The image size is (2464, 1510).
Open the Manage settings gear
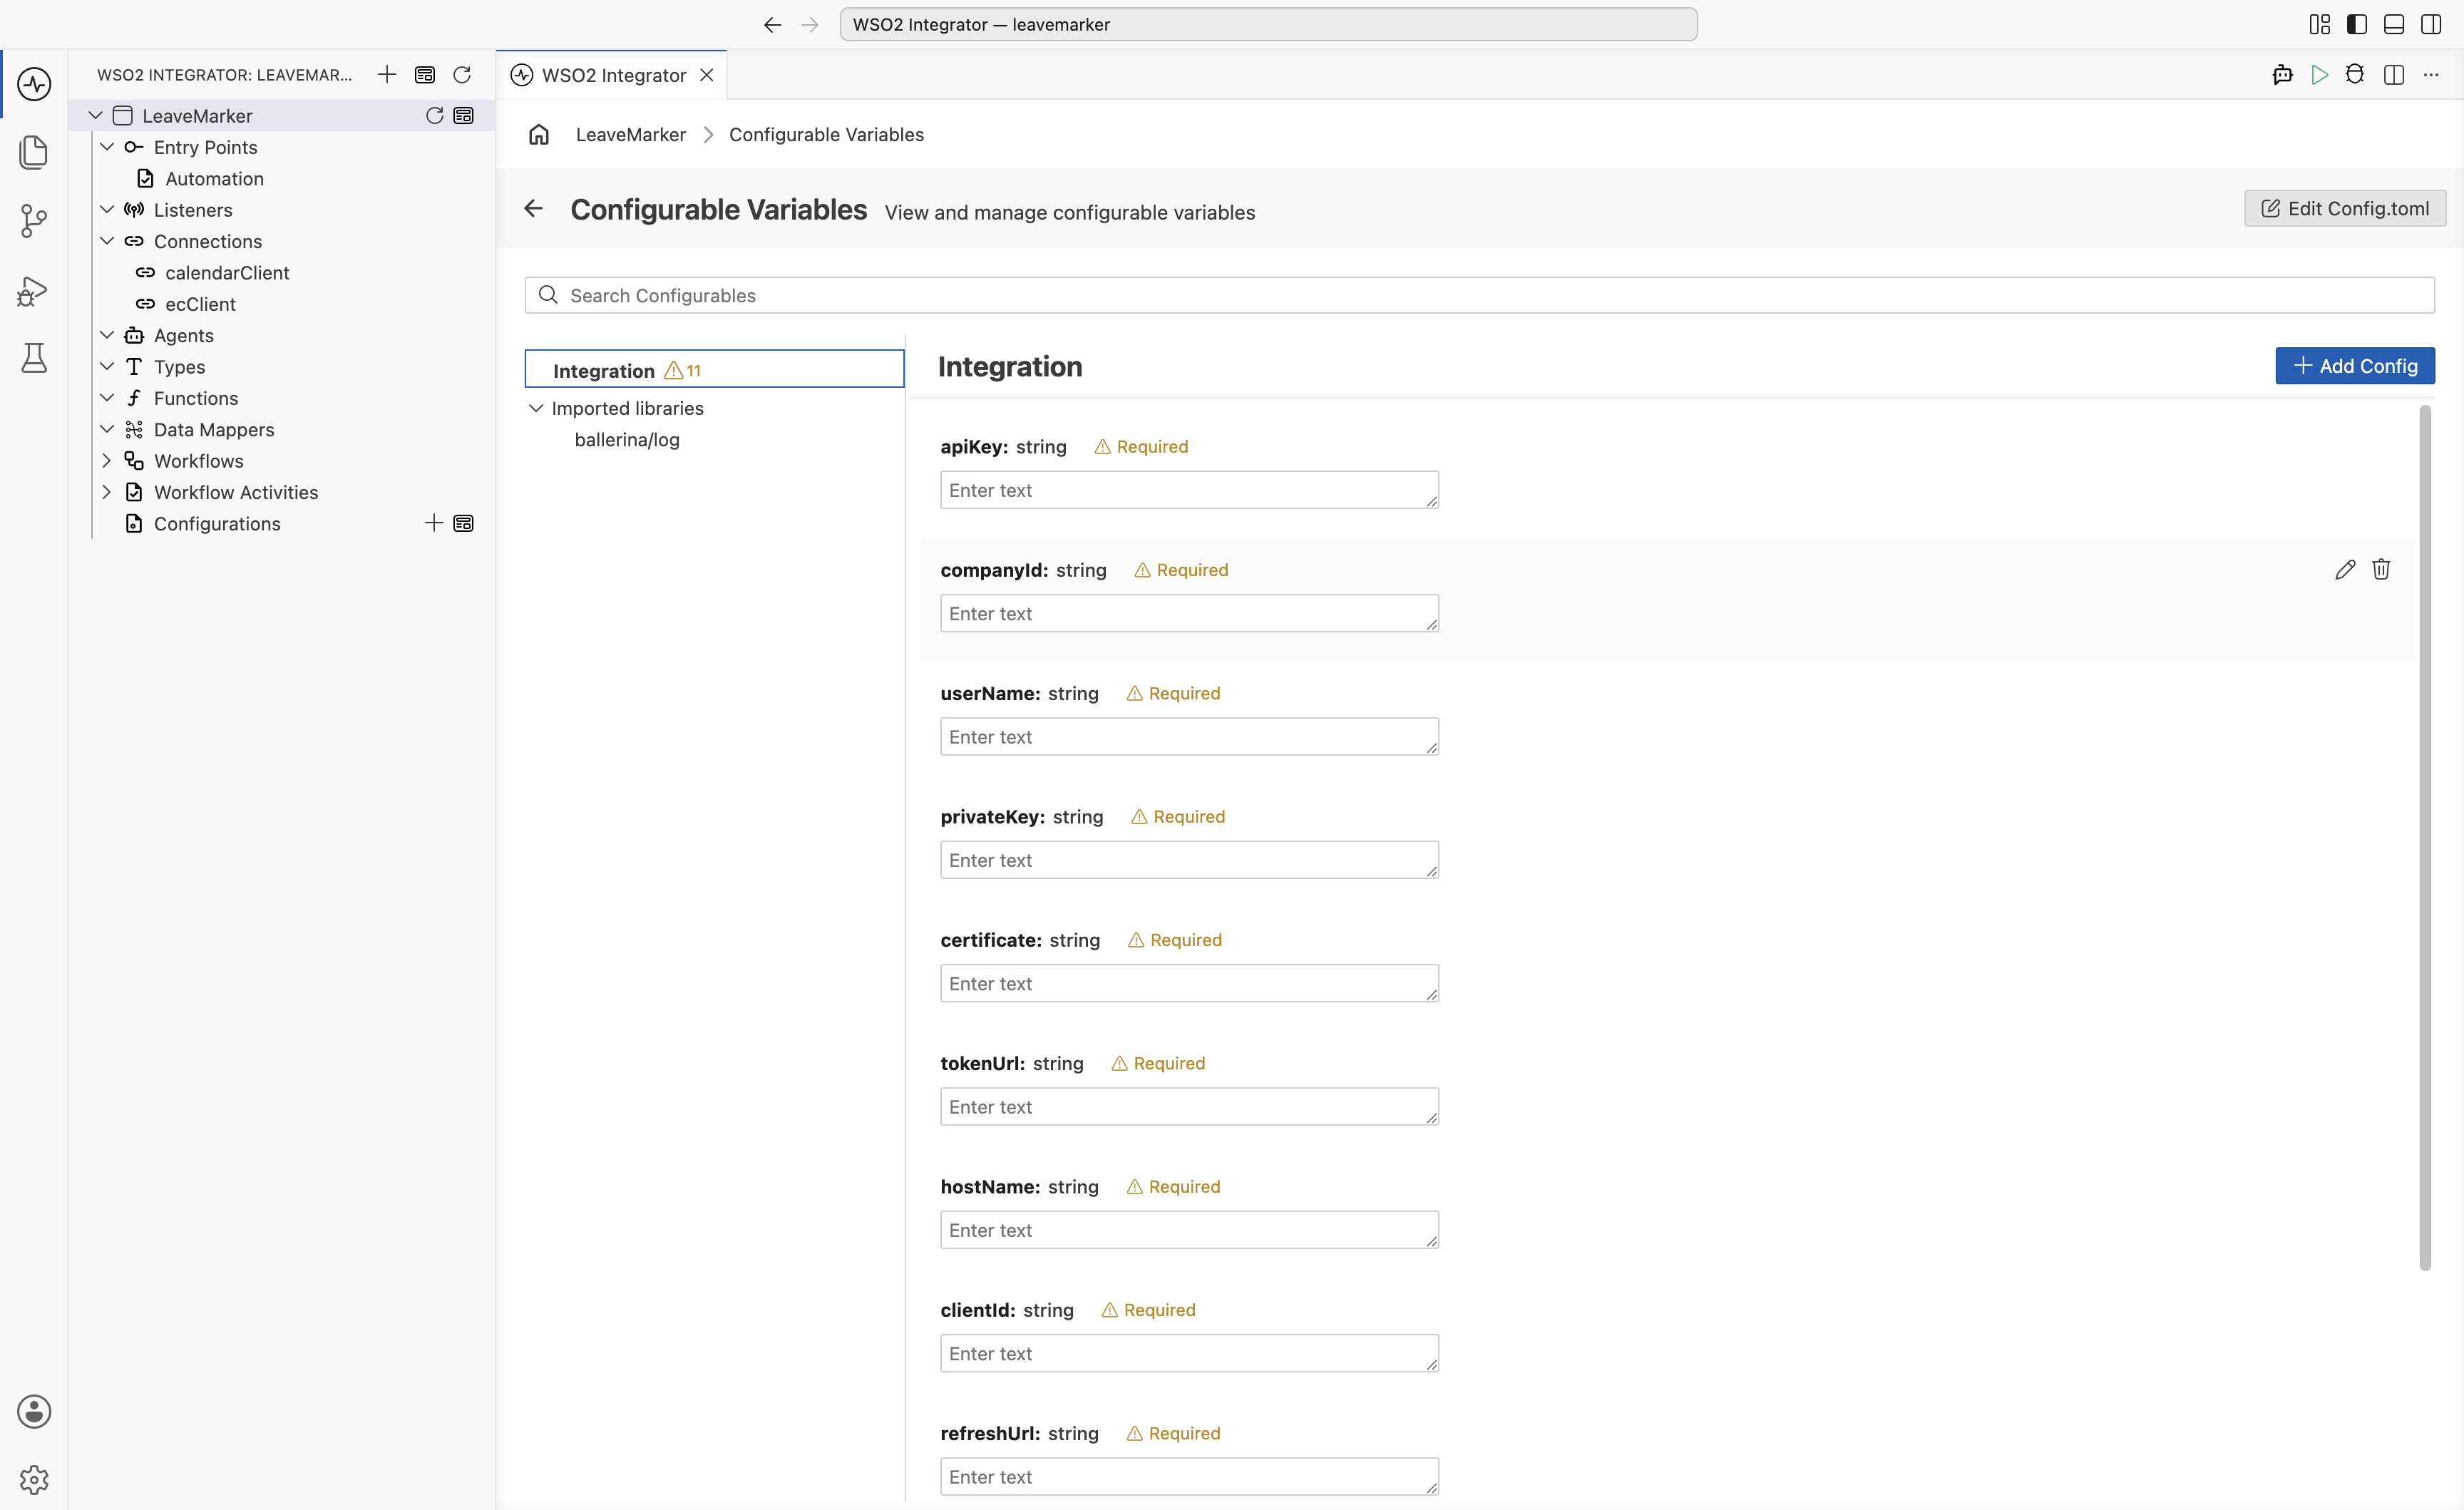[34, 1479]
